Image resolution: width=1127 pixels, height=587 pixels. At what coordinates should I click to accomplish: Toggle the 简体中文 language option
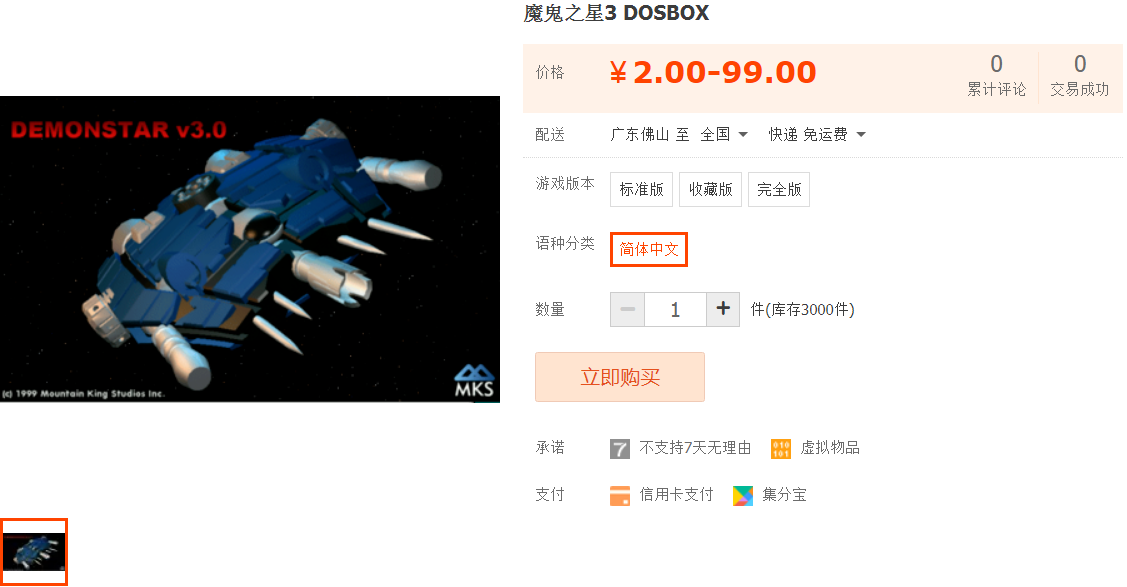649,249
